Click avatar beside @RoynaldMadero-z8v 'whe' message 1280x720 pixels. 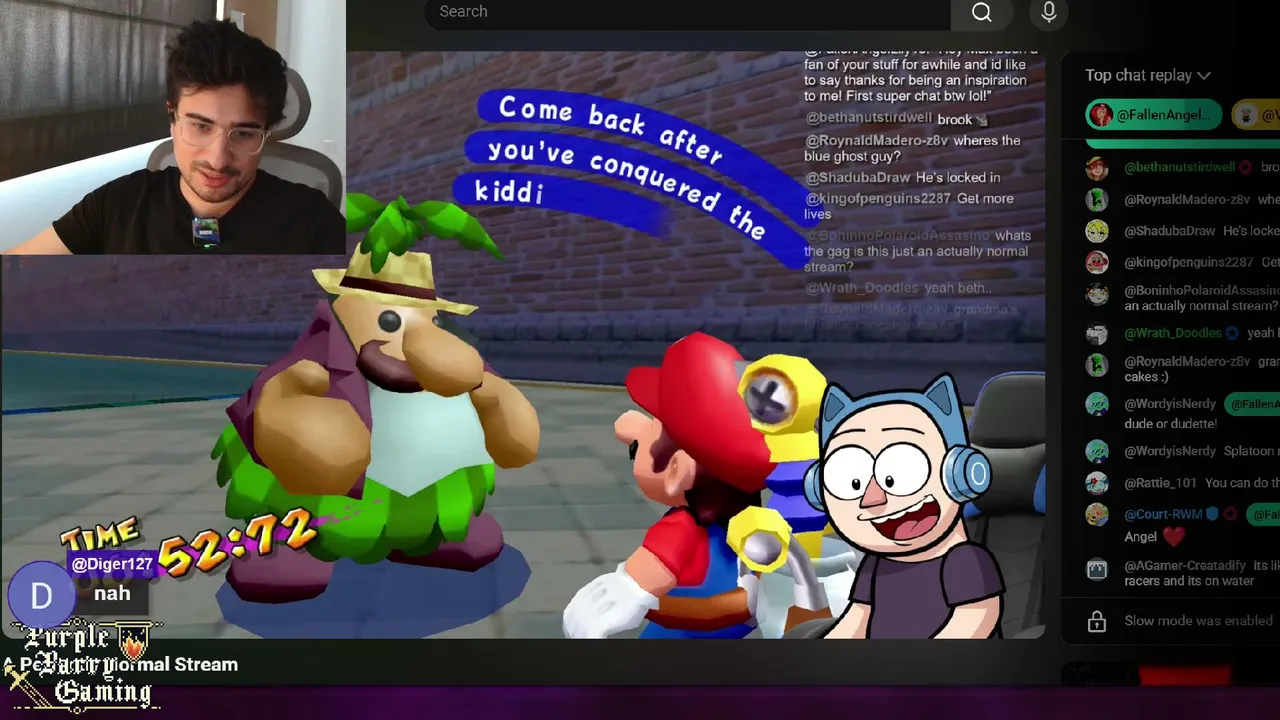1097,199
